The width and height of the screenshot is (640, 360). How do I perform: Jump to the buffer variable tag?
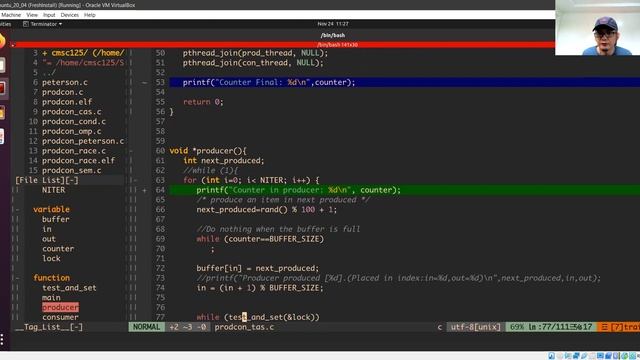coord(56,219)
